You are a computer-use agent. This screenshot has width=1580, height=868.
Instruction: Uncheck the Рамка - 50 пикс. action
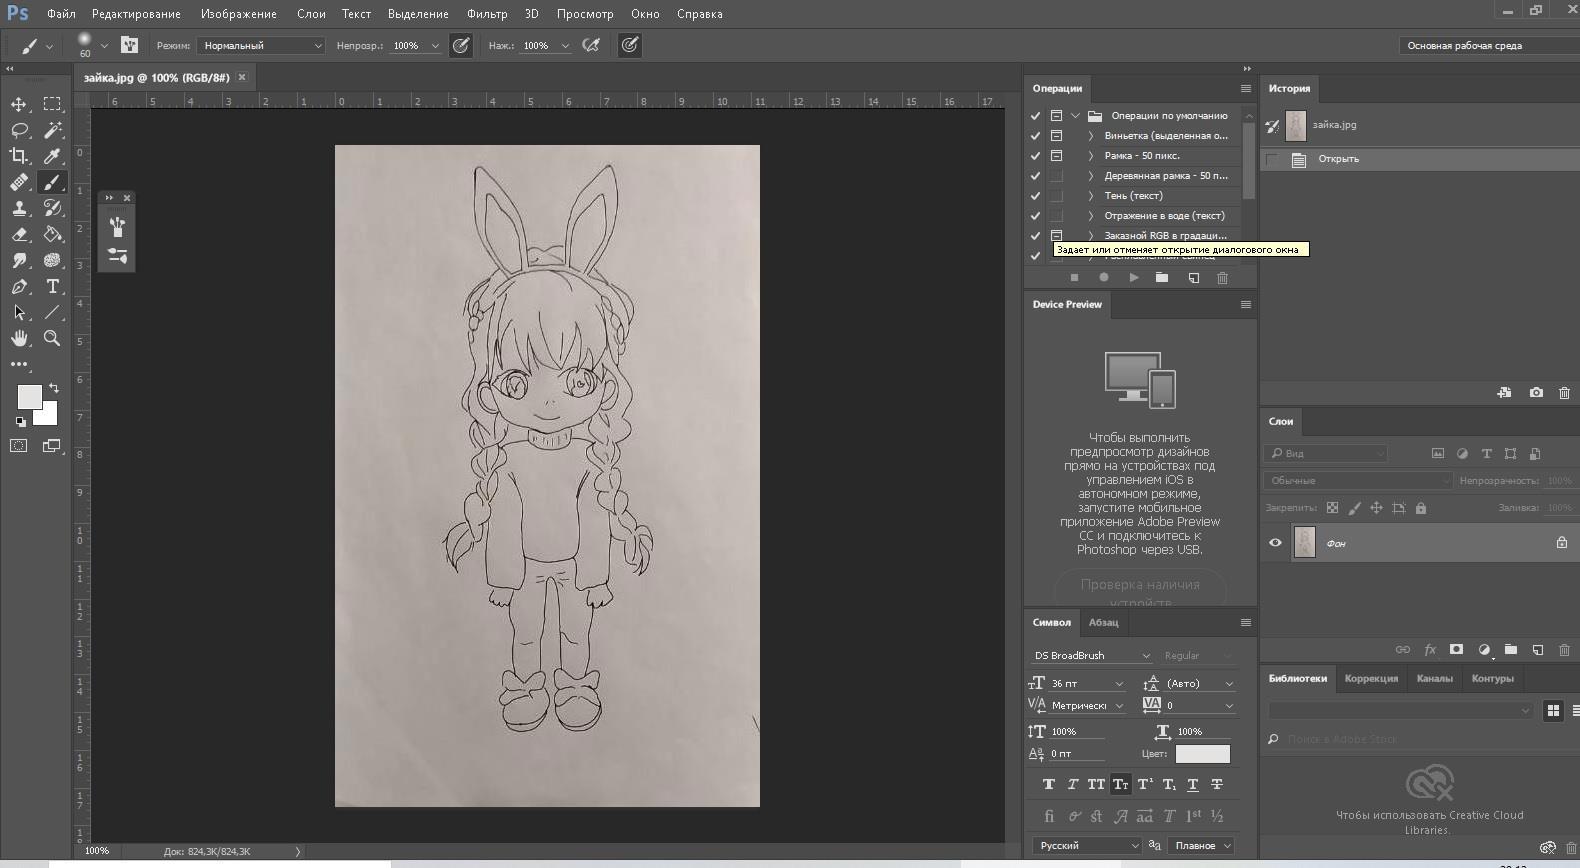pyautogui.click(x=1035, y=156)
